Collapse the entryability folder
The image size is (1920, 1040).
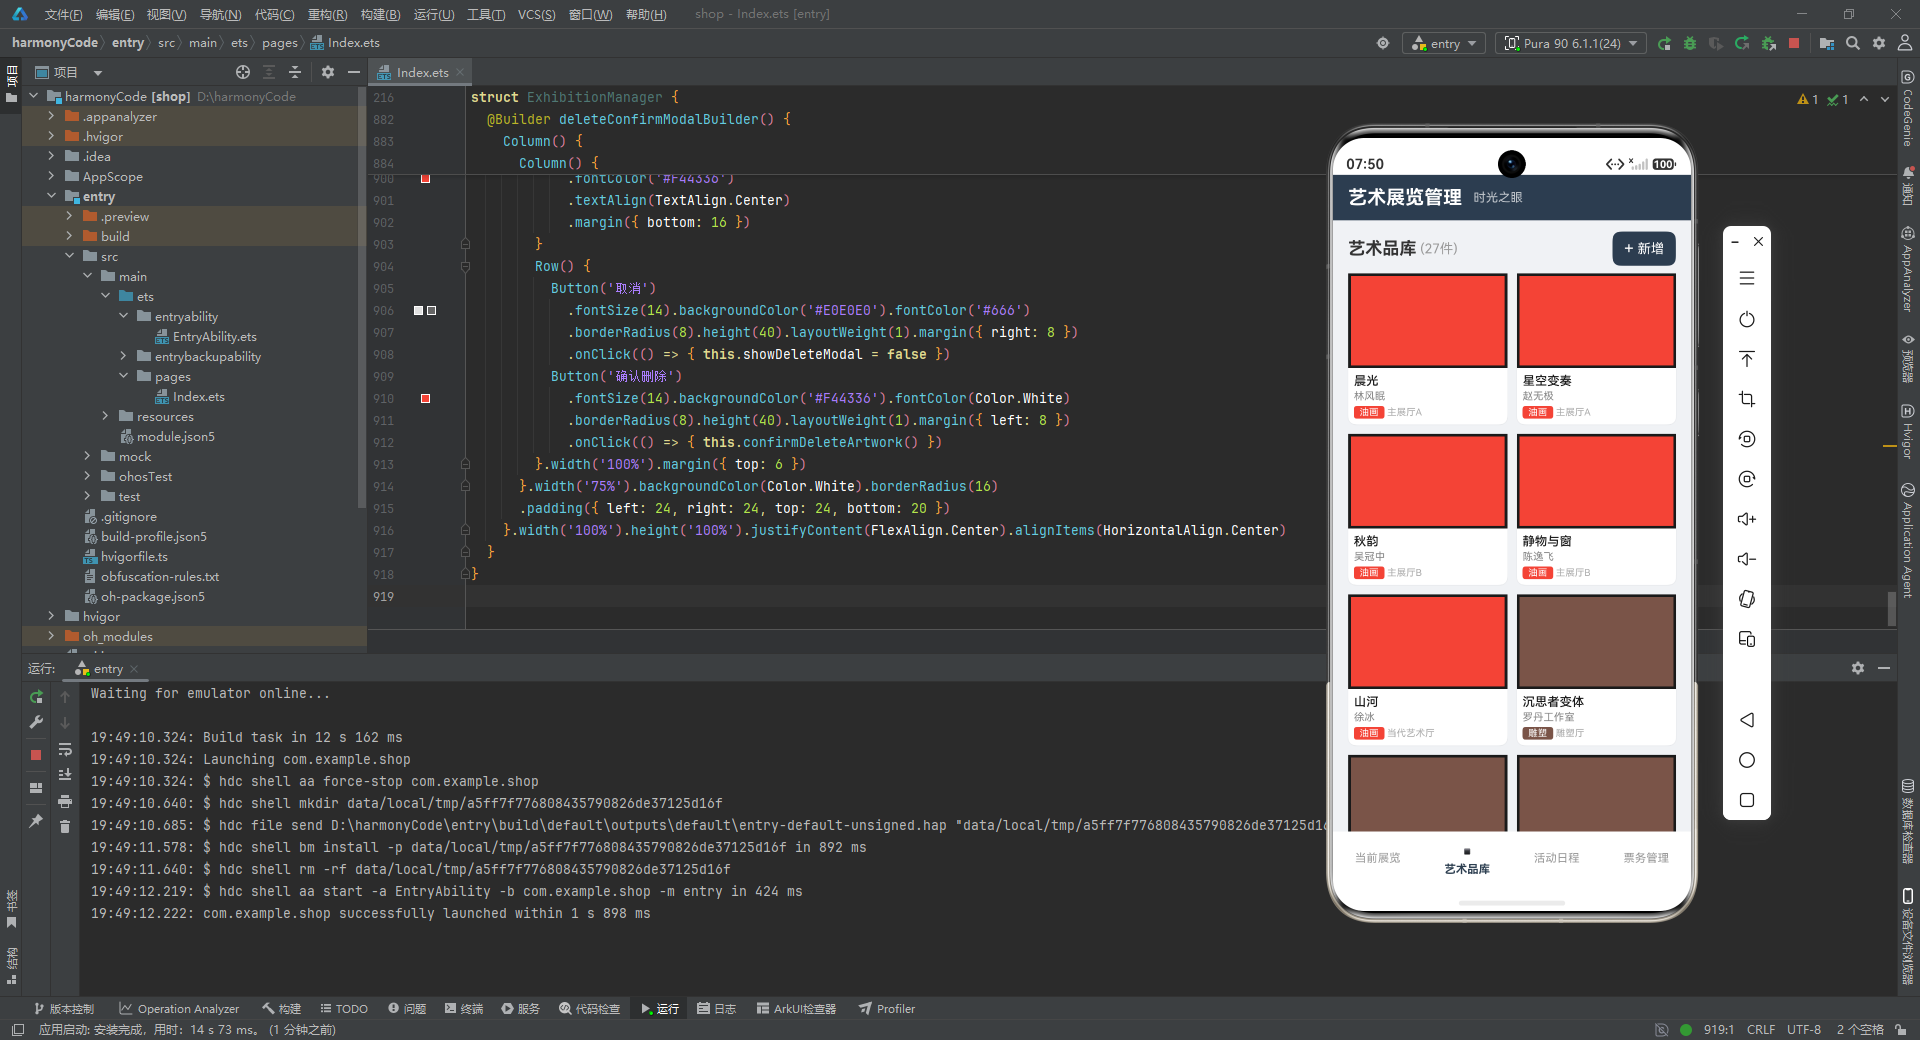(x=123, y=316)
